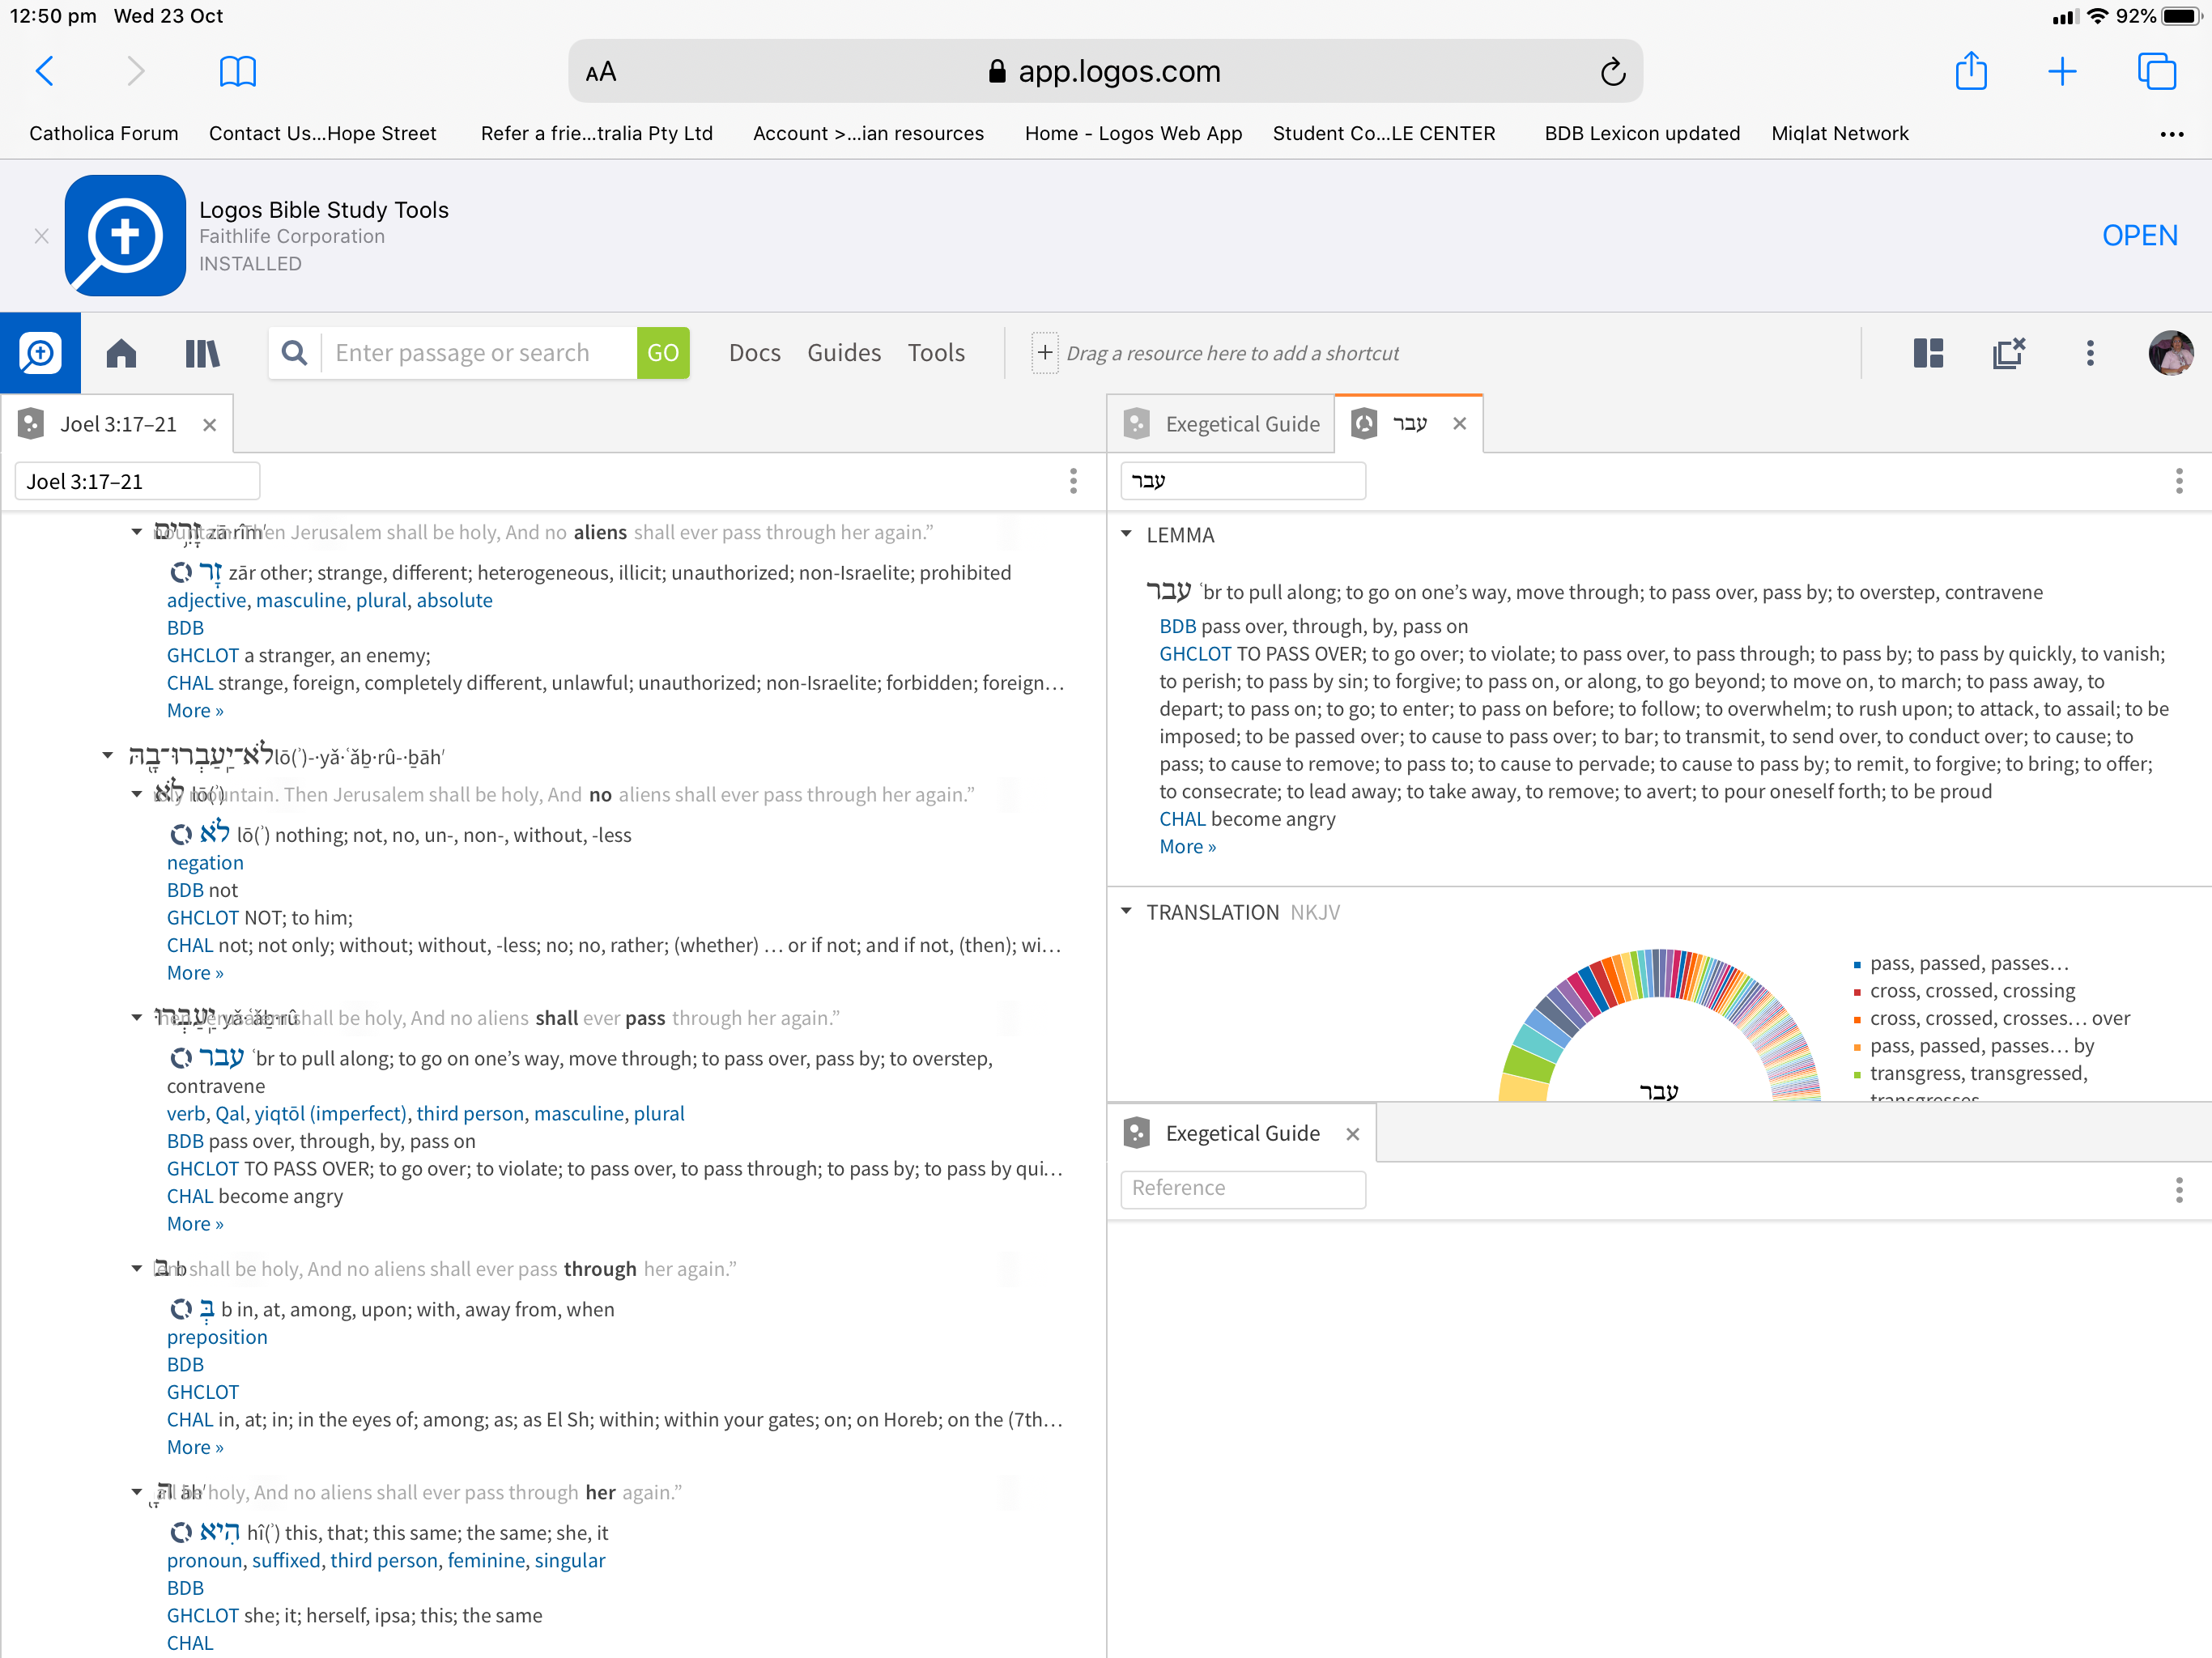Screen dimensions: 2212x1658
Task: Open word study panel kebab menu
Action: click(2179, 481)
